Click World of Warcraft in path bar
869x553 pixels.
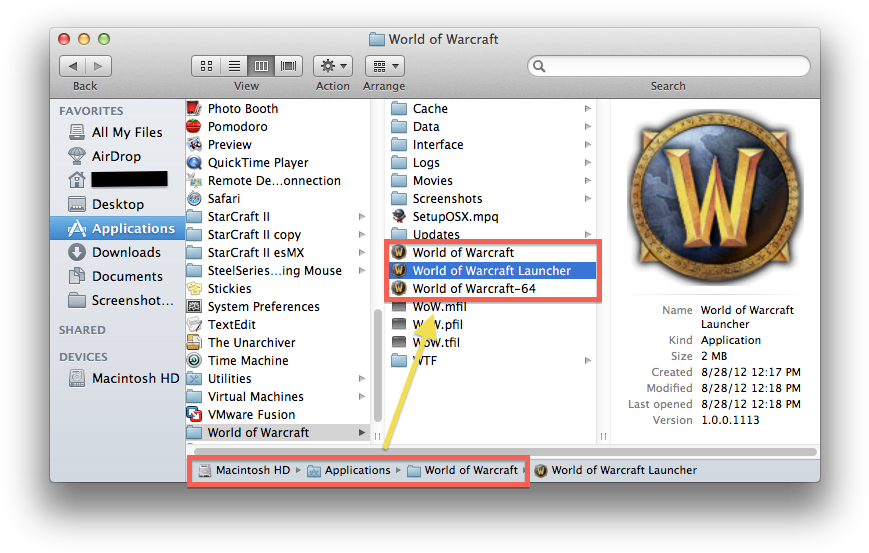462,470
